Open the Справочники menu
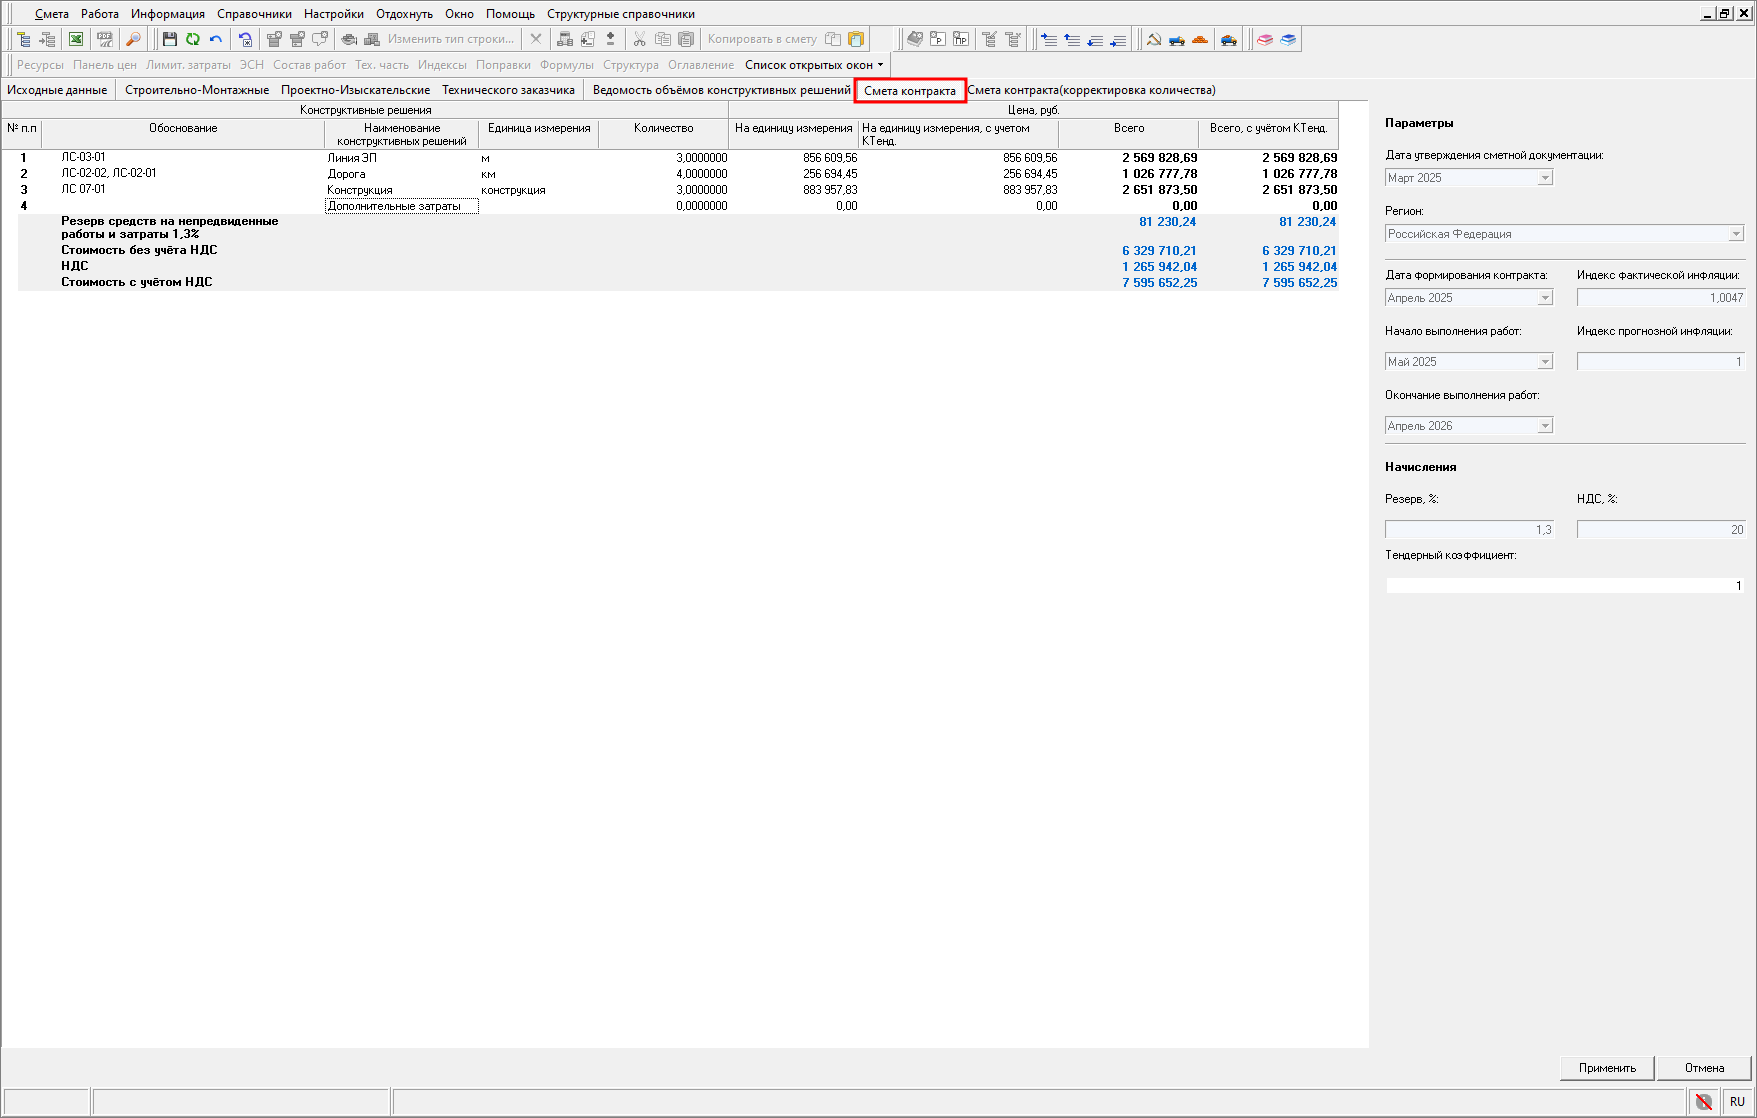 (x=254, y=14)
